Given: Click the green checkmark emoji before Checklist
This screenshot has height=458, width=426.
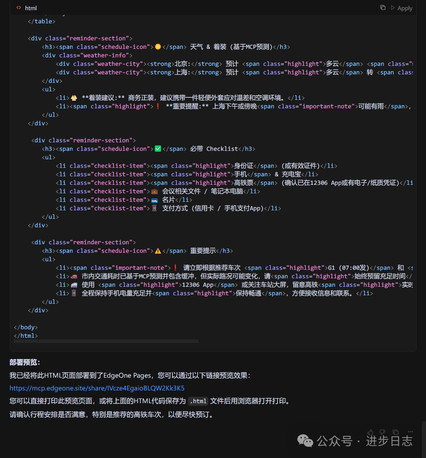Looking at the screenshot, I should tap(158, 149).
